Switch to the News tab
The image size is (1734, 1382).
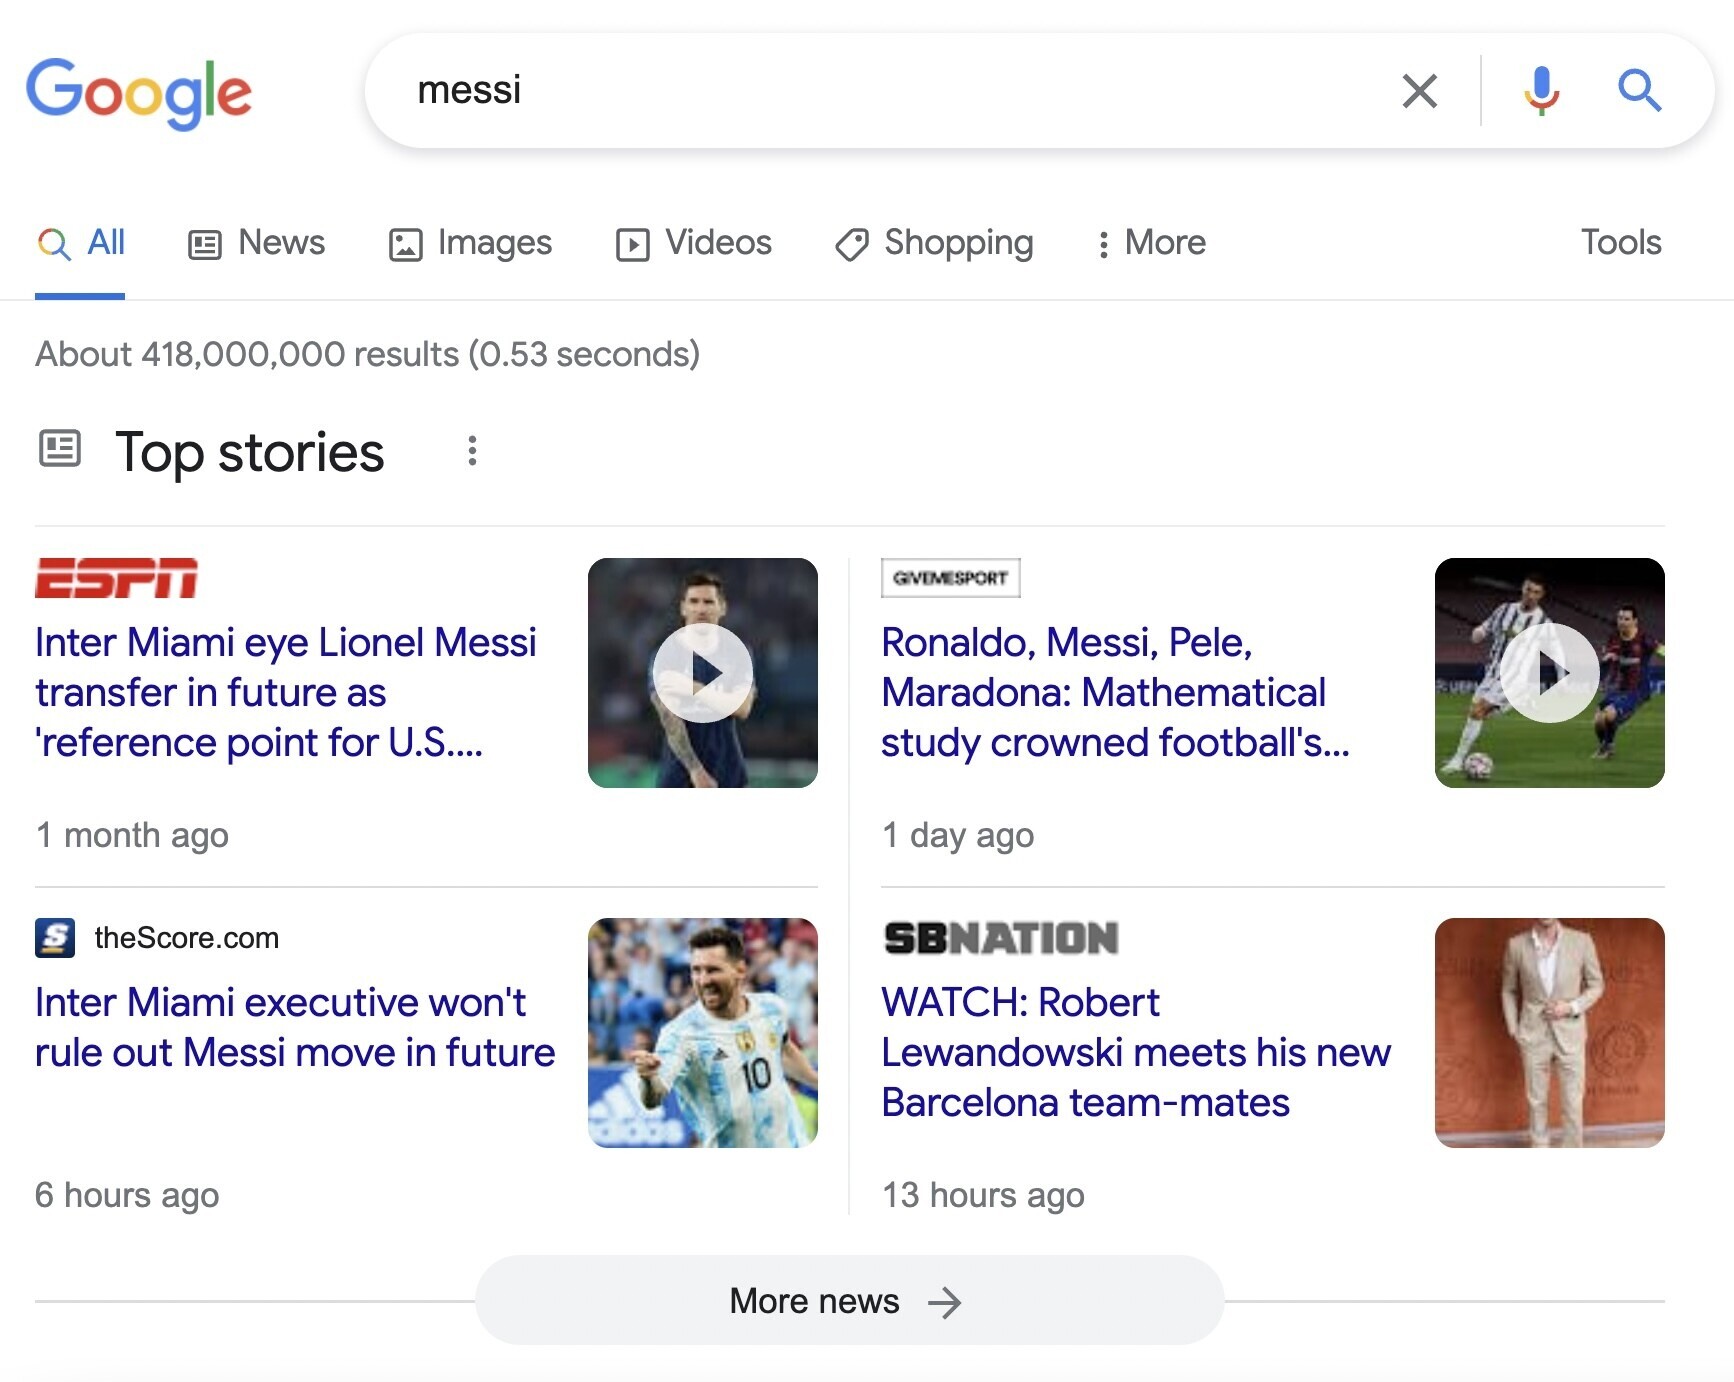point(257,243)
